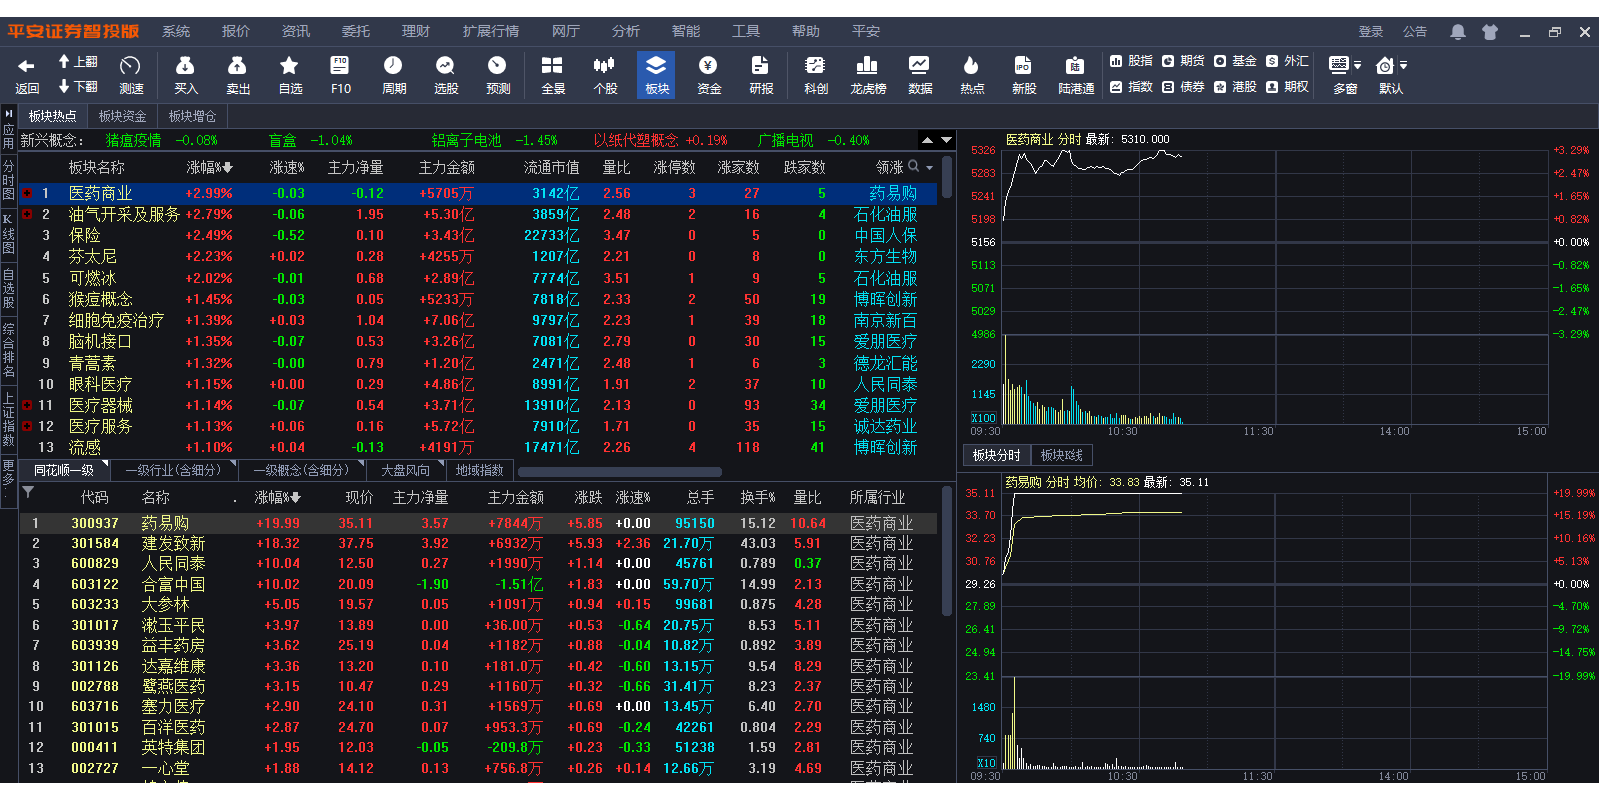
Task: Toggle the red marker on 医药商业 row
Action: (27, 193)
